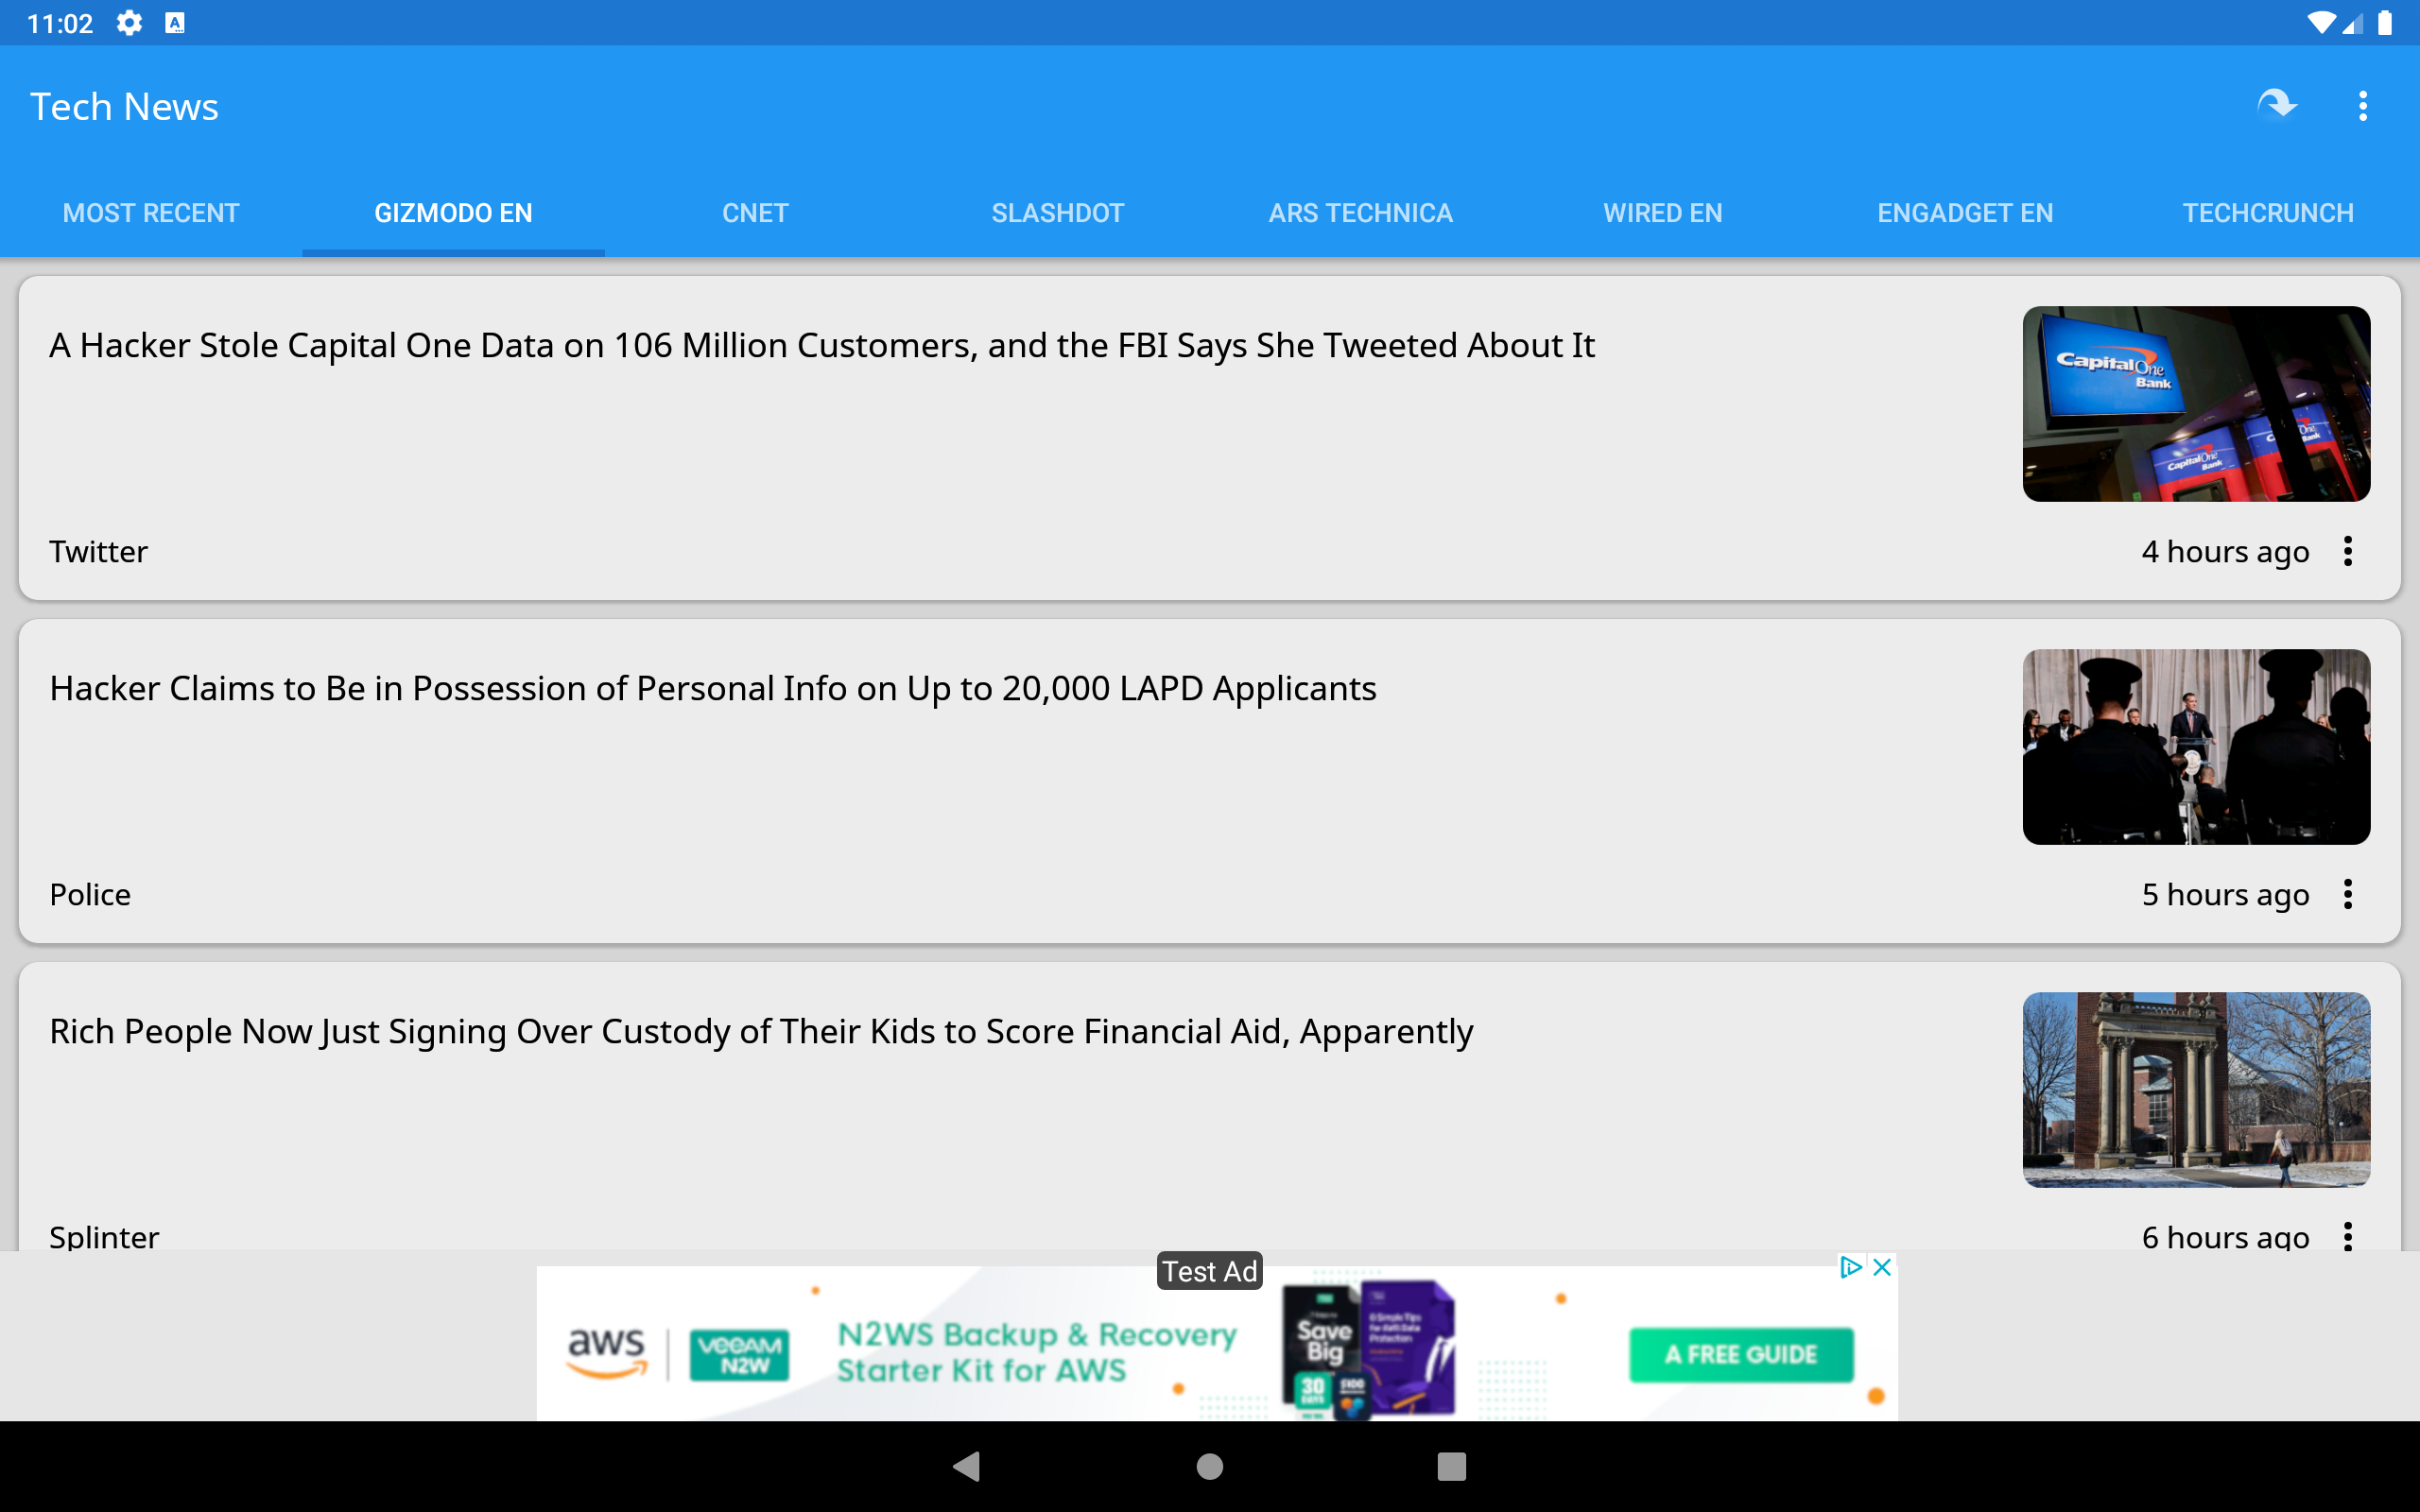Open the Rich People custody article headline

(x=761, y=1031)
